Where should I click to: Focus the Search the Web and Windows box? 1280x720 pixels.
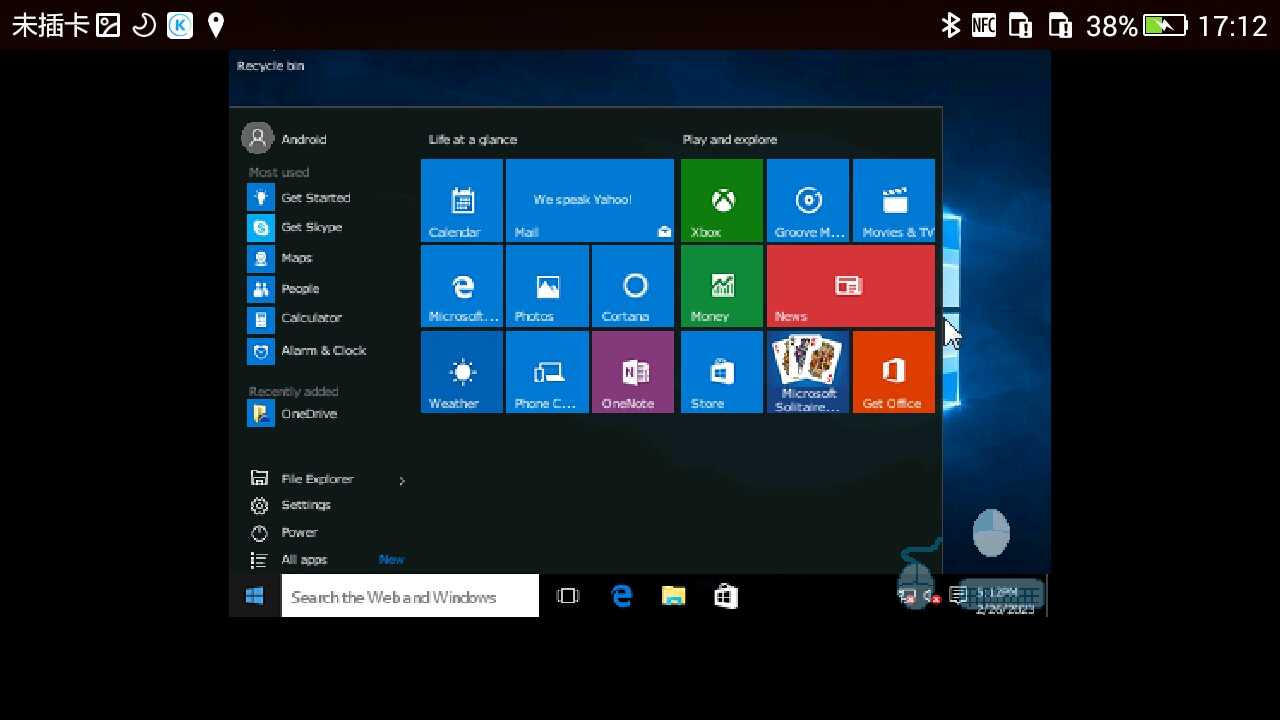(x=410, y=596)
